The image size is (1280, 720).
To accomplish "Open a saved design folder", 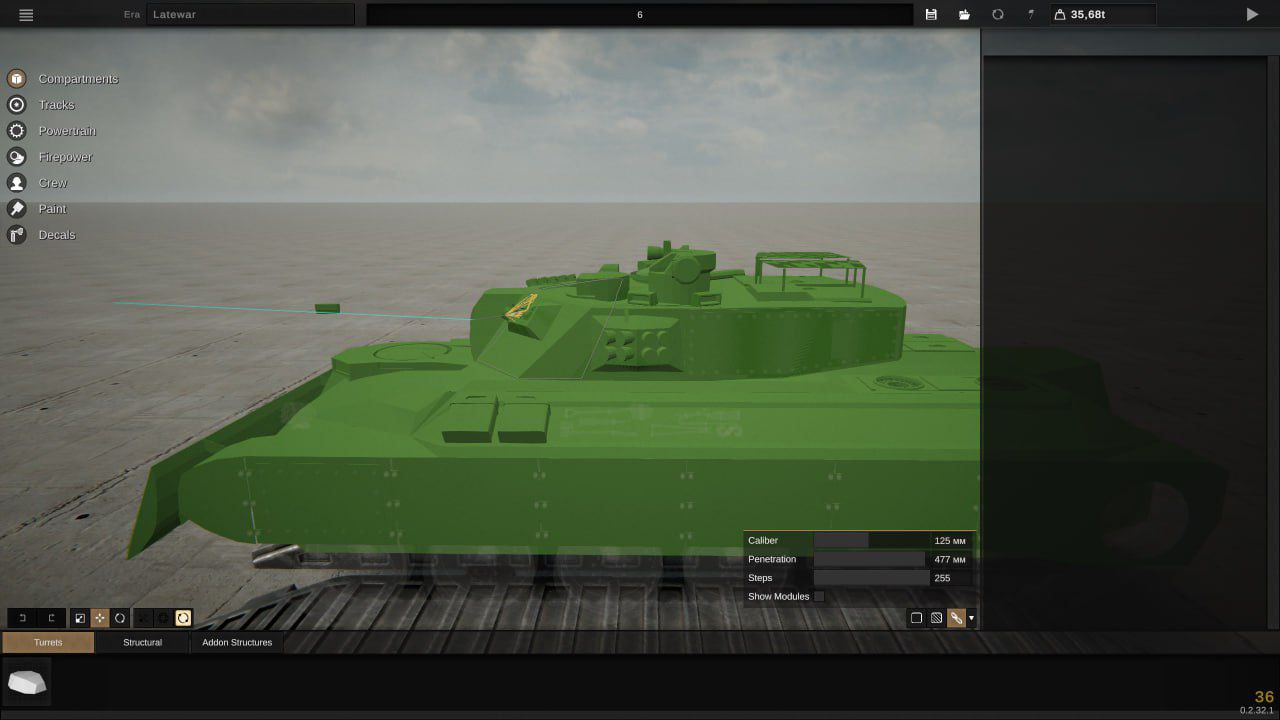I will pos(964,15).
